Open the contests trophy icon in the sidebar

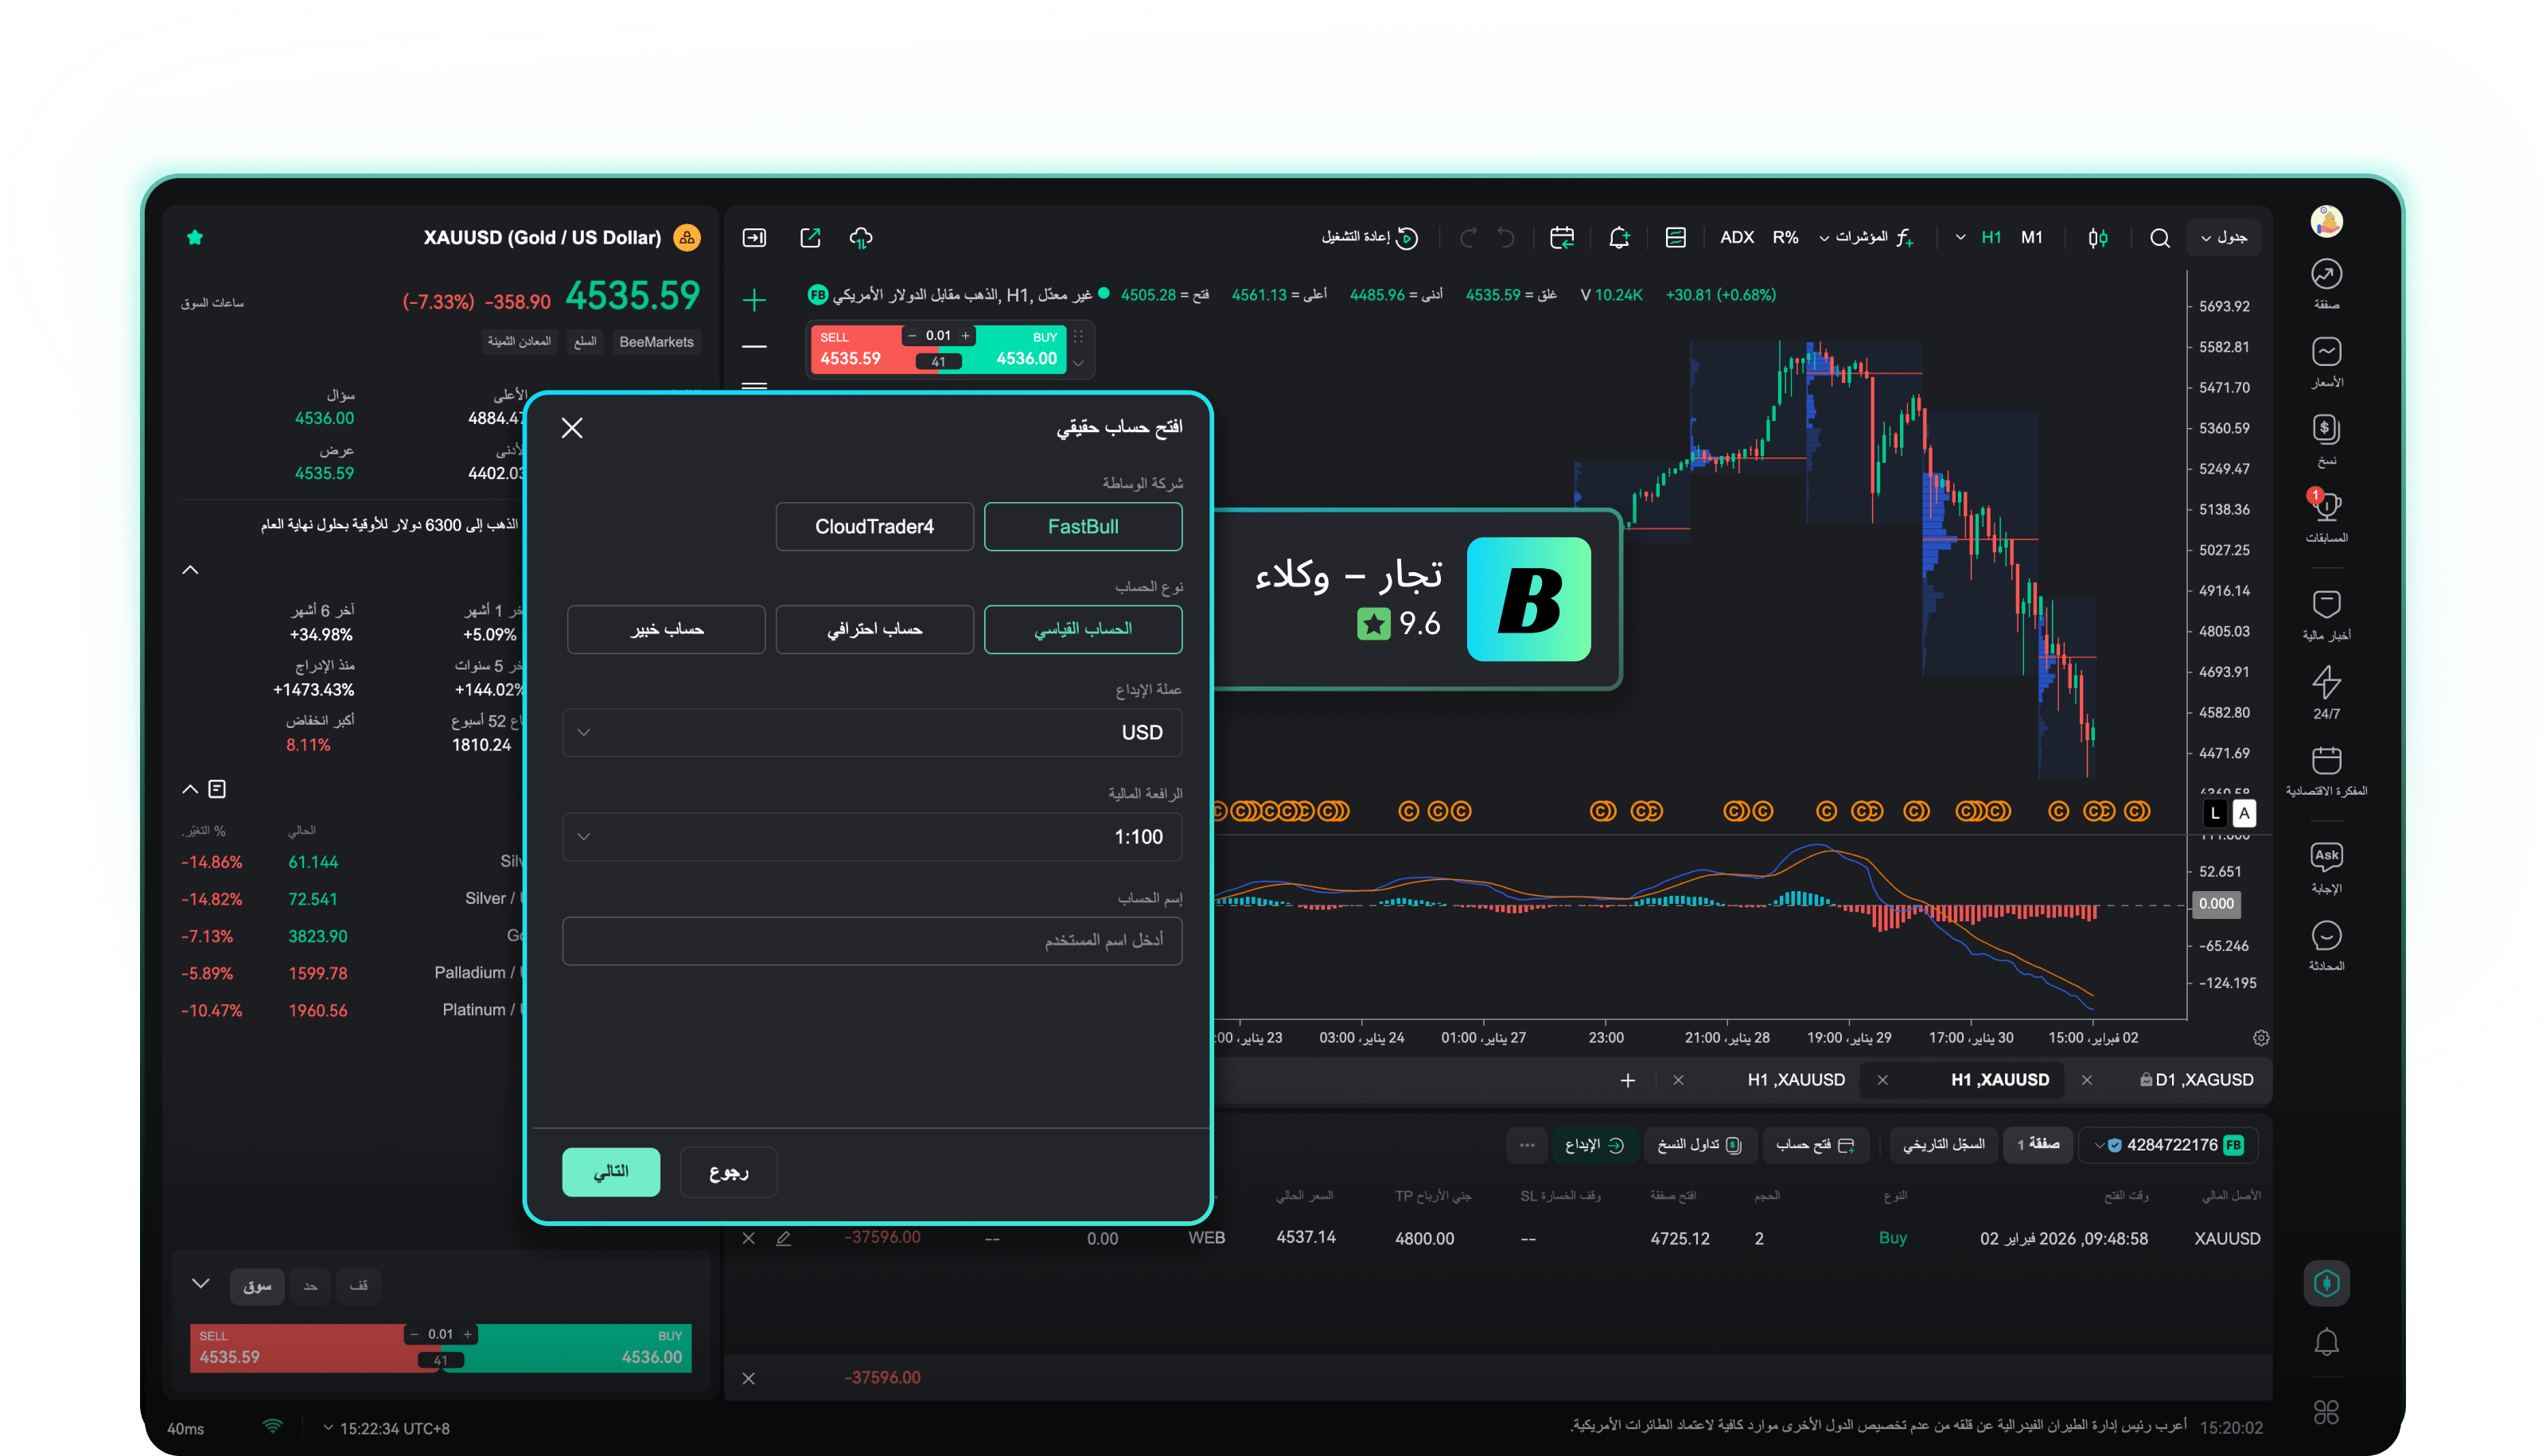pos(2326,508)
